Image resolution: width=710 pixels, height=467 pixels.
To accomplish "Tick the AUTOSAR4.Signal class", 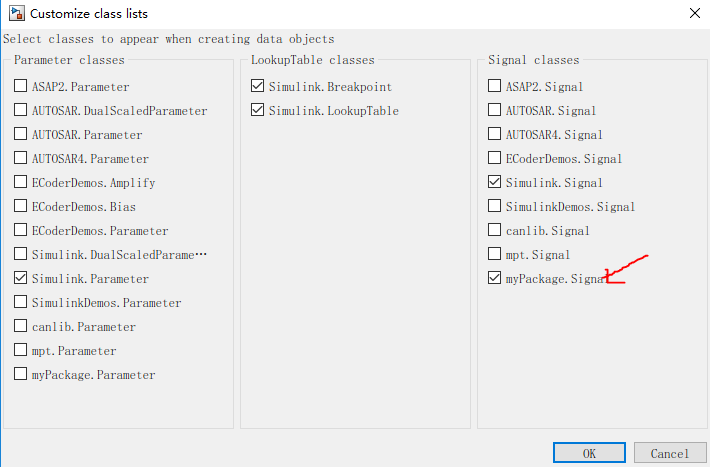I will [494, 135].
